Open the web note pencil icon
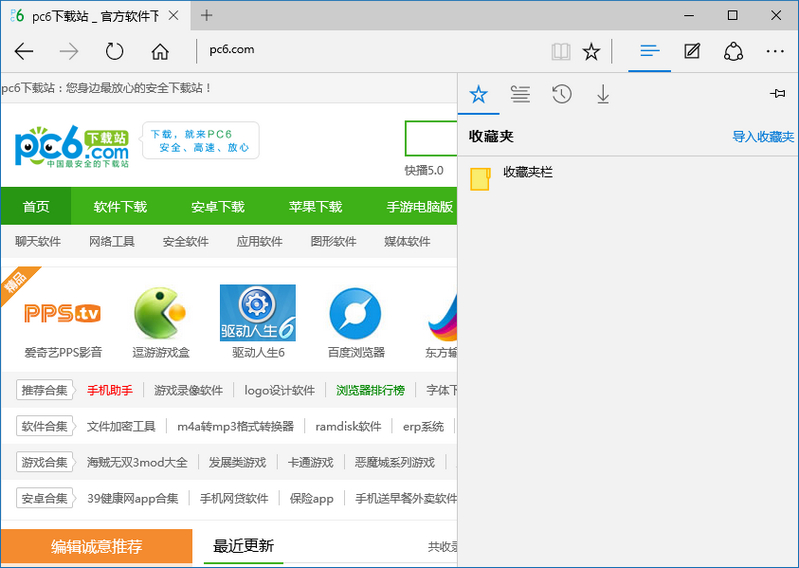Image resolution: width=799 pixels, height=568 pixels. click(691, 51)
